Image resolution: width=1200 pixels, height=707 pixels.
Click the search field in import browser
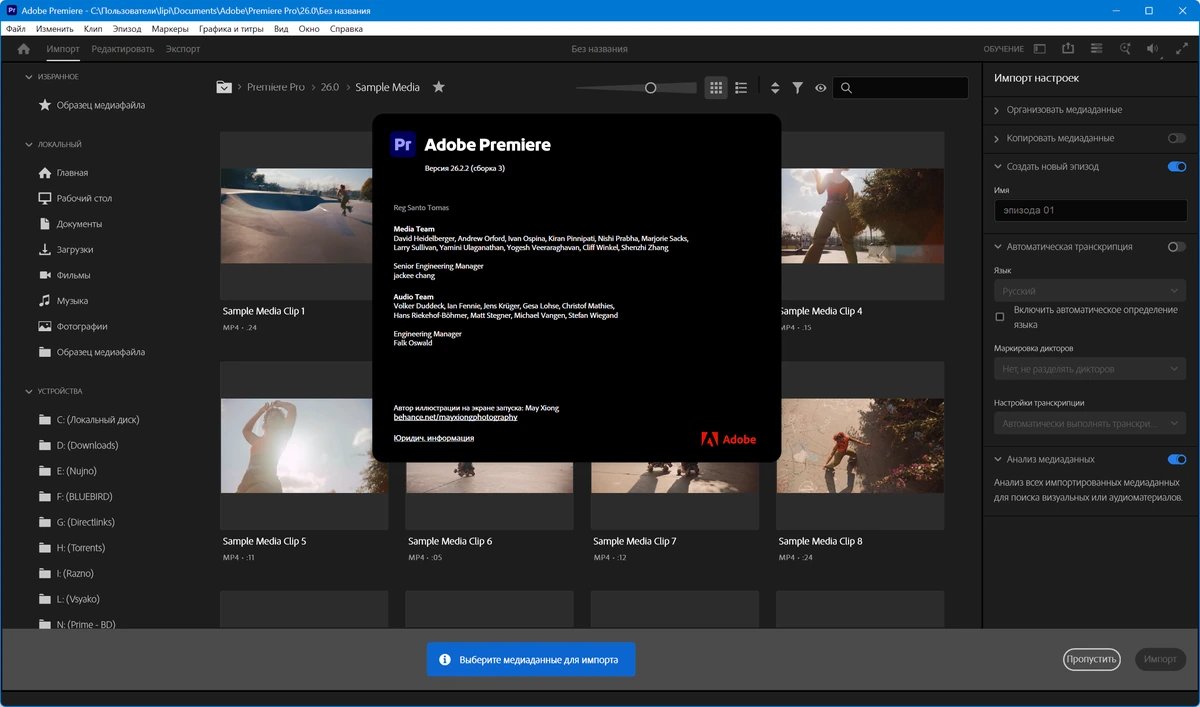pyautogui.click(x=901, y=88)
